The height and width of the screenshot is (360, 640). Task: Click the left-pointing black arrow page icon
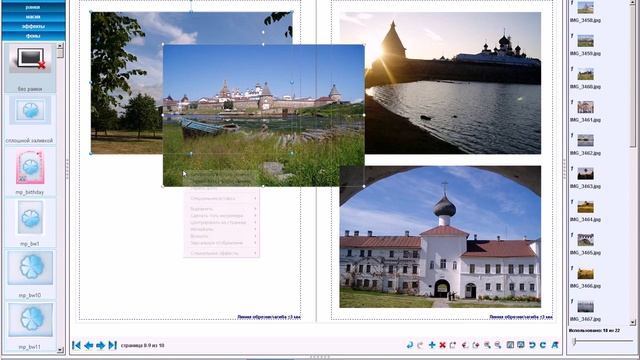(x=465, y=345)
